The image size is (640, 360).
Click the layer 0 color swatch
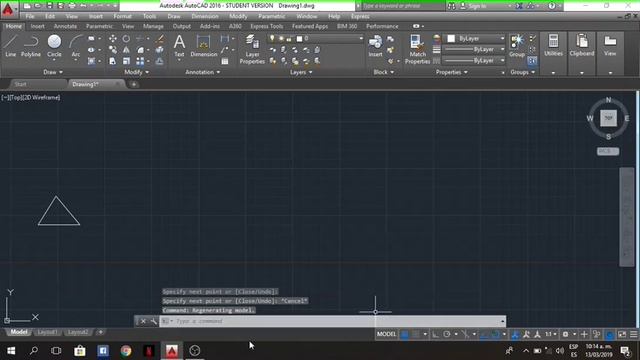[x=299, y=38]
